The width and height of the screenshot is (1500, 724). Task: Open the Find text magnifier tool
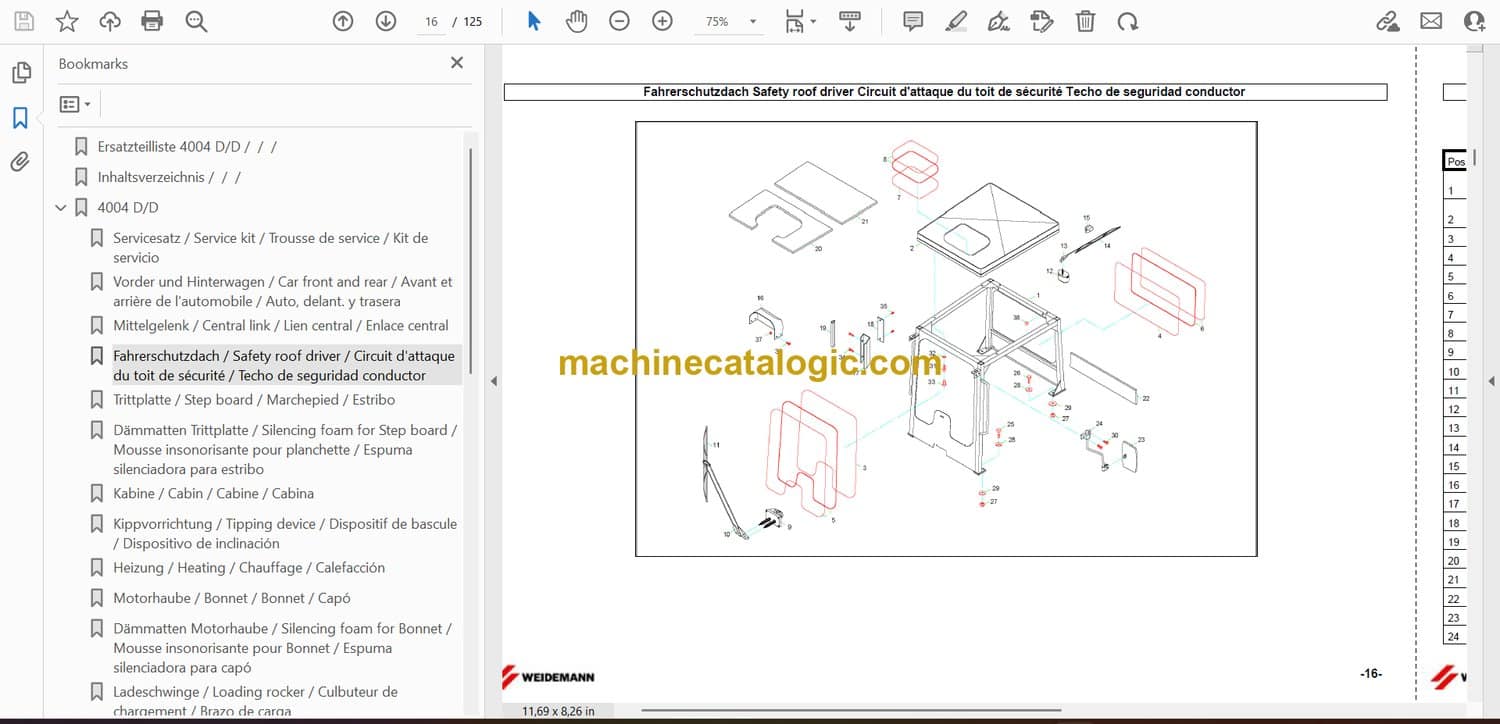196,21
